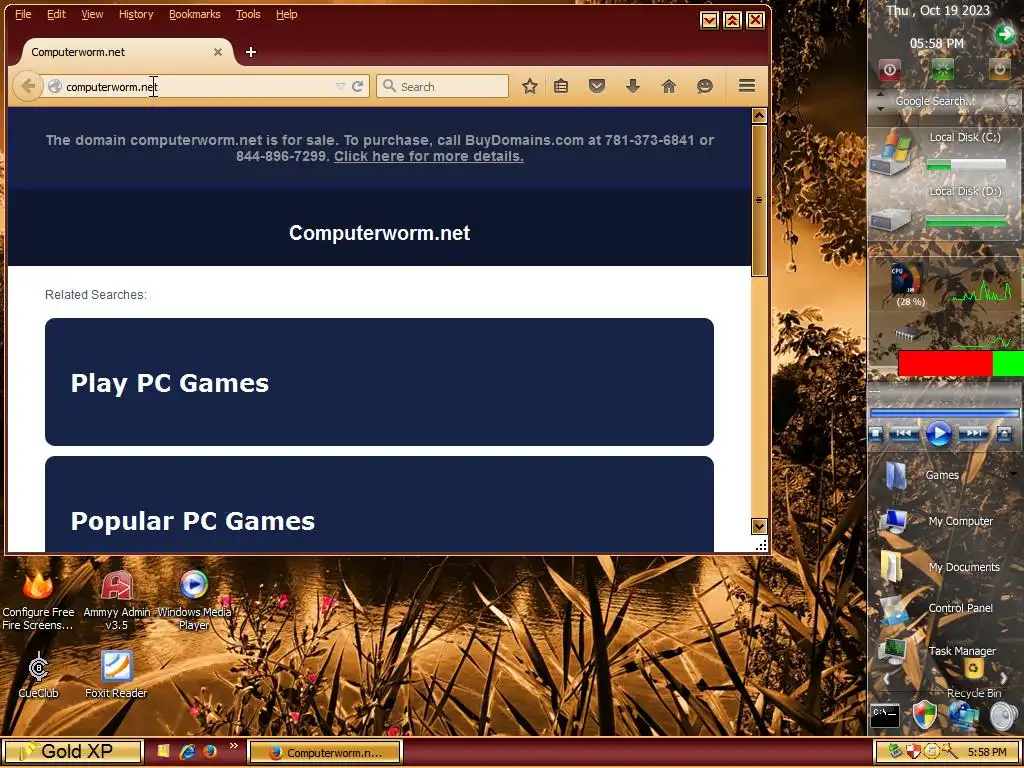The height and width of the screenshot is (768, 1024).
Task: Open the Firefox hamburger menu
Action: tap(747, 86)
